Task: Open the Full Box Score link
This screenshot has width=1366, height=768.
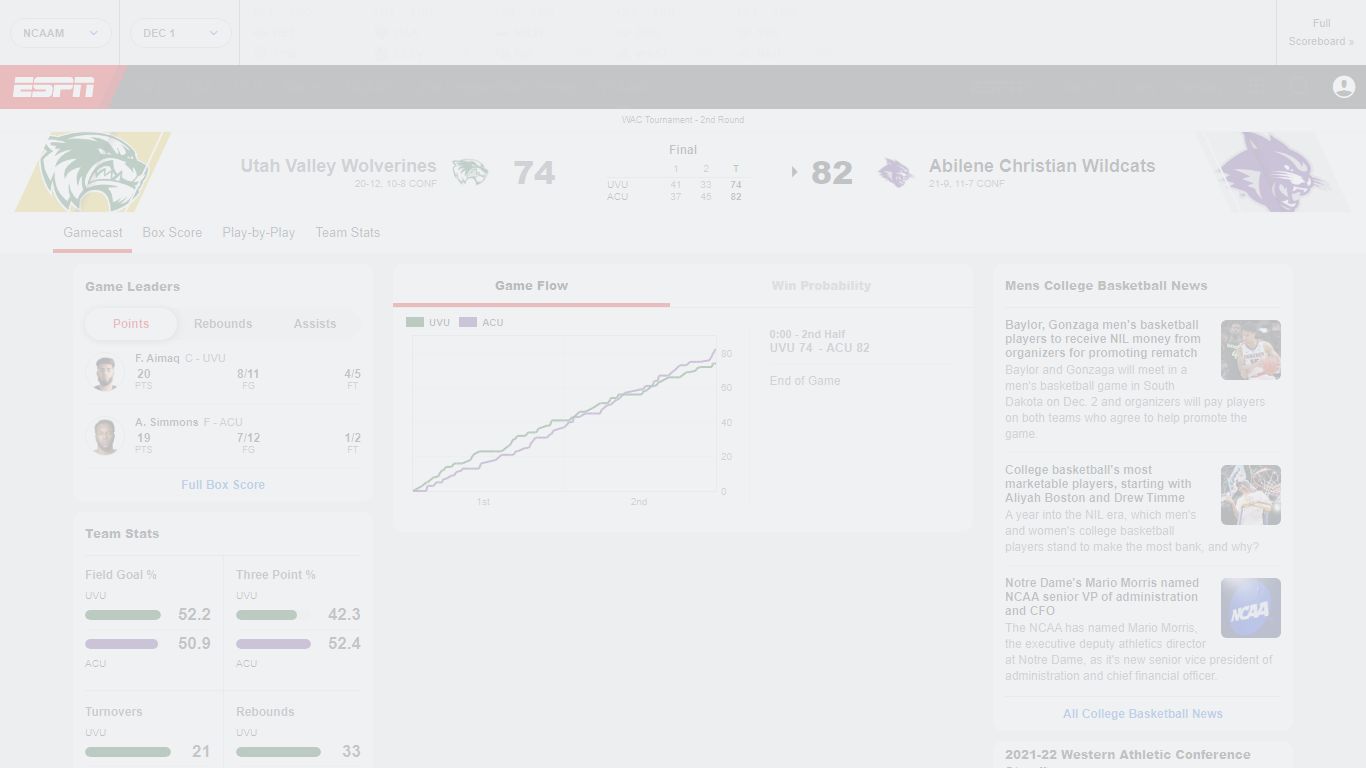Action: [x=223, y=485]
